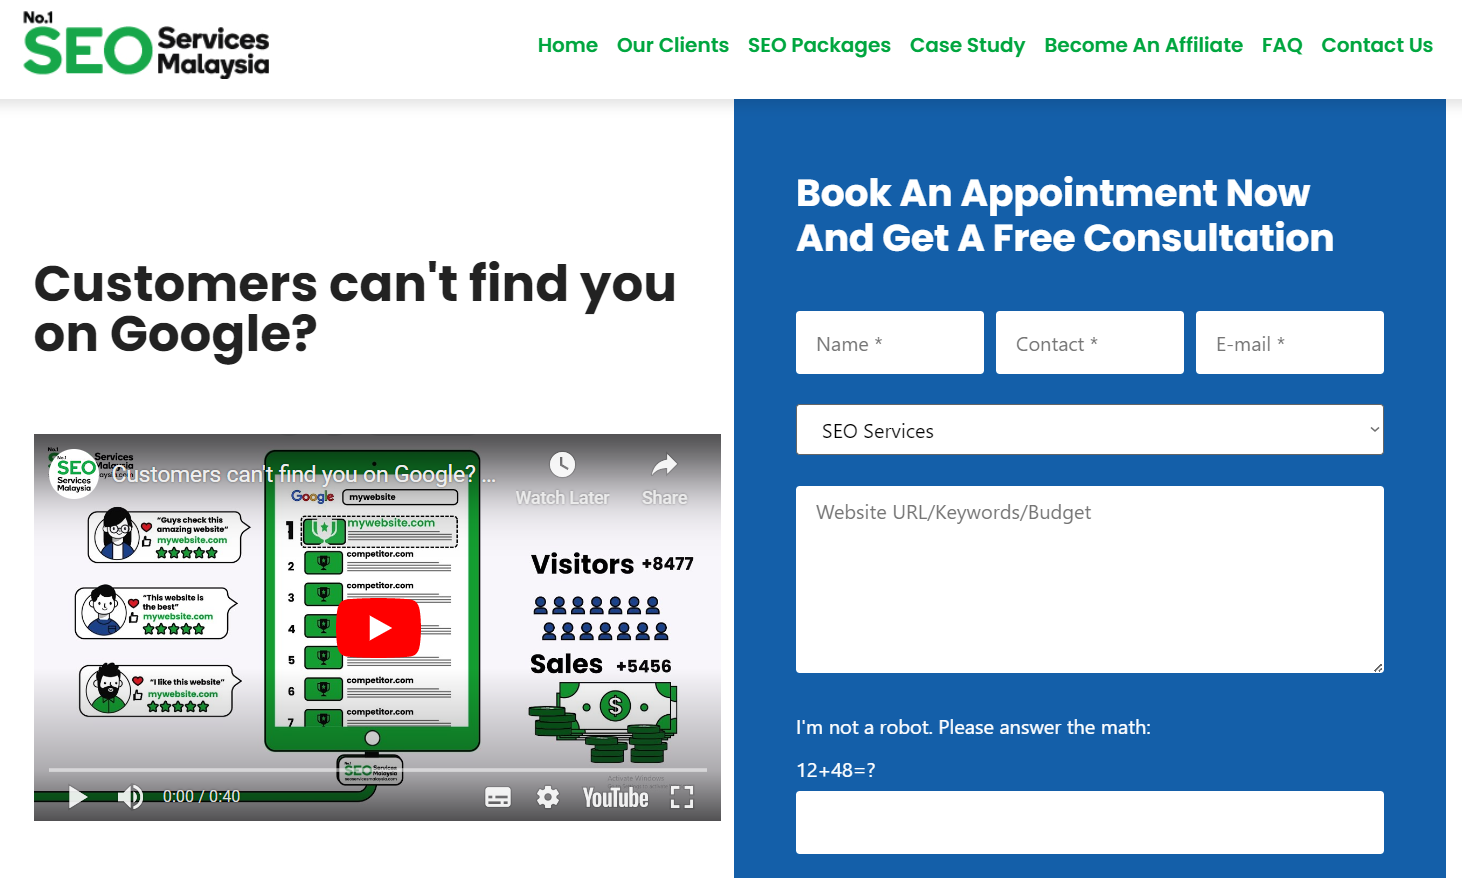The height and width of the screenshot is (878, 1462).
Task: Click the E-mail input field
Action: pos(1290,343)
